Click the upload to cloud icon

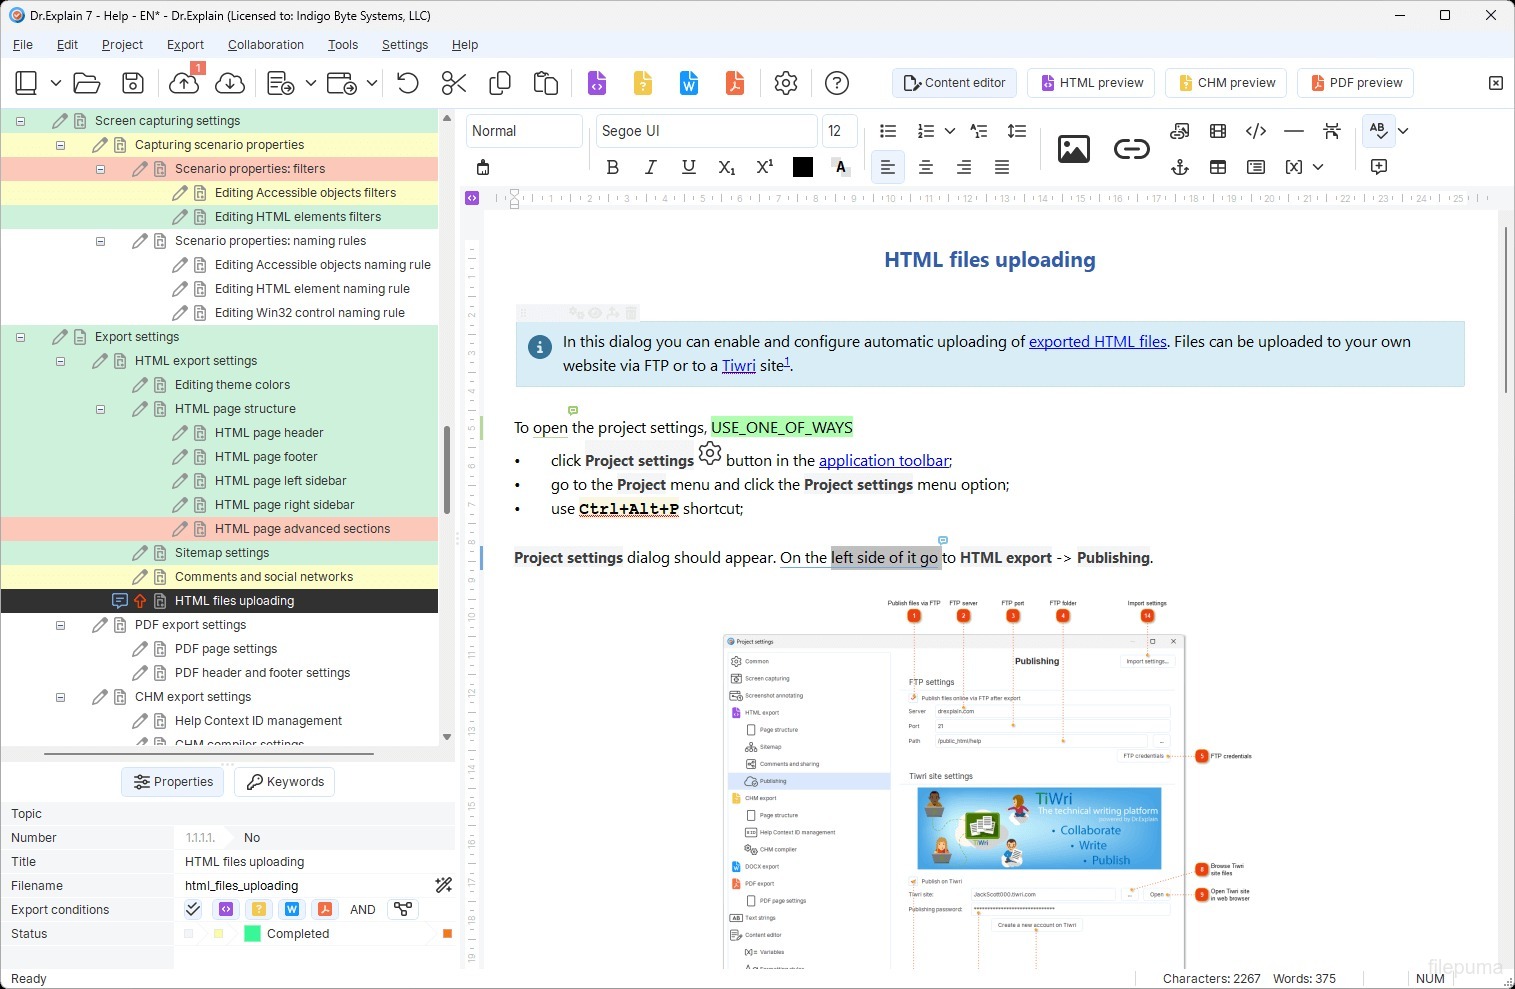point(184,83)
